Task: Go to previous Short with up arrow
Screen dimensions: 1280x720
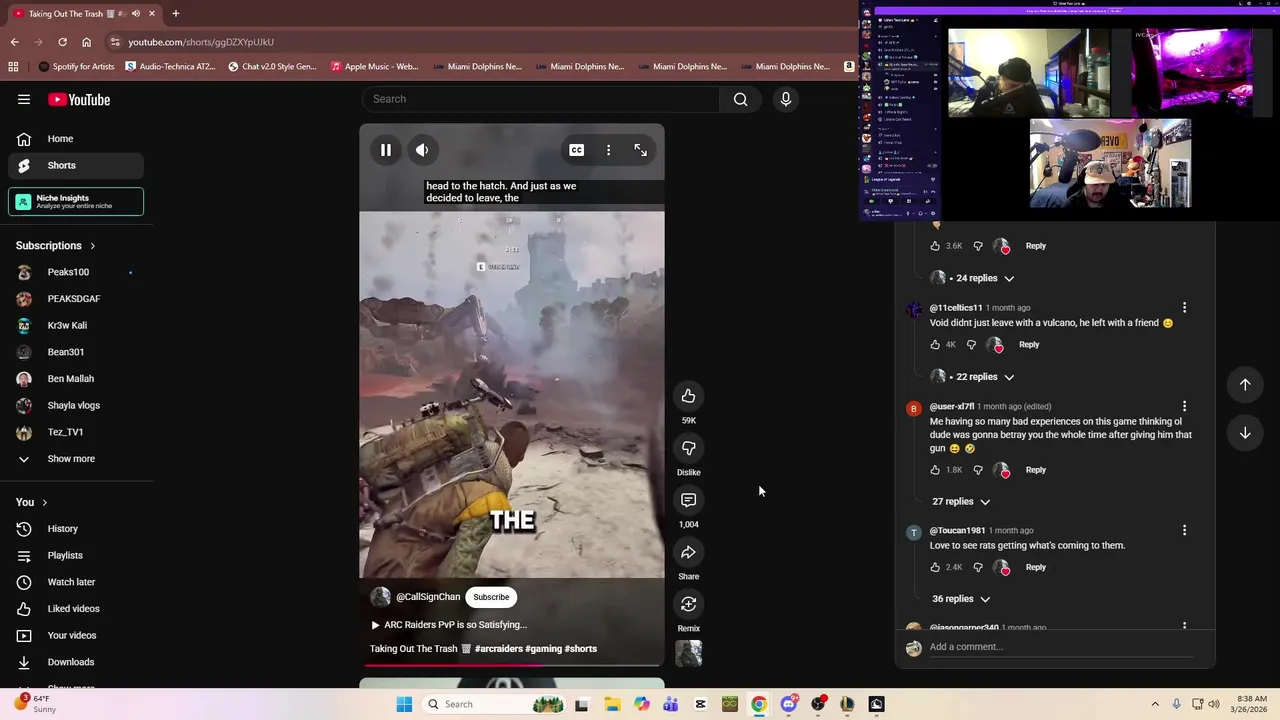Action: click(1245, 385)
